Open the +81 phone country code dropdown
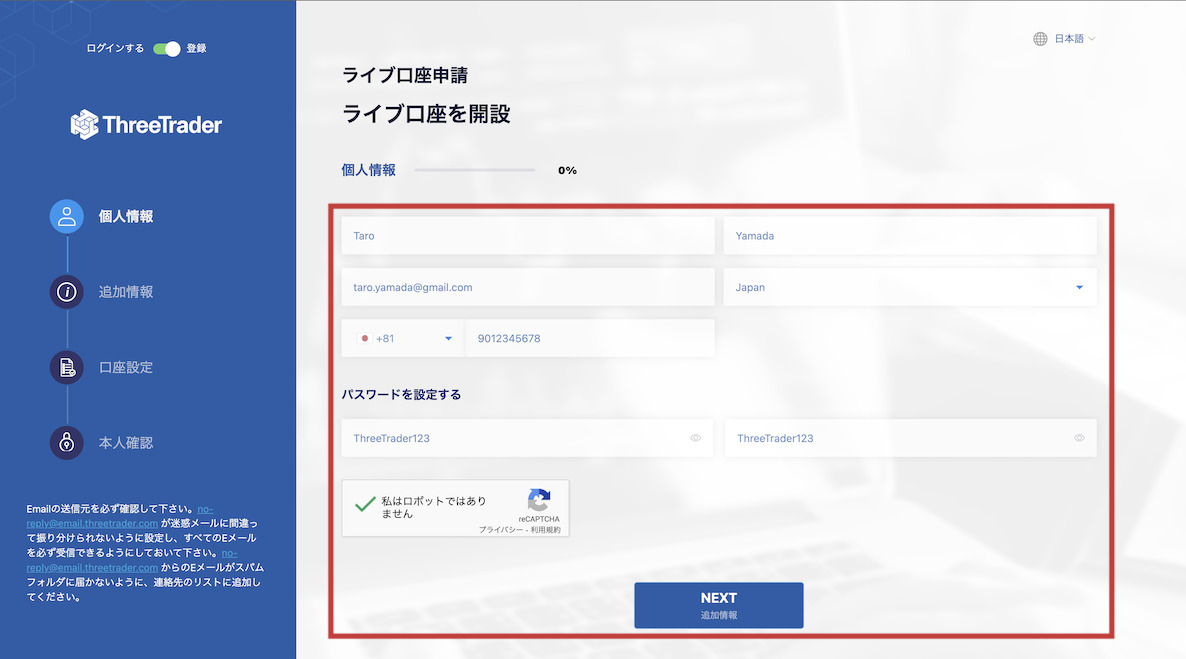The image size is (1186, 659). pos(404,339)
